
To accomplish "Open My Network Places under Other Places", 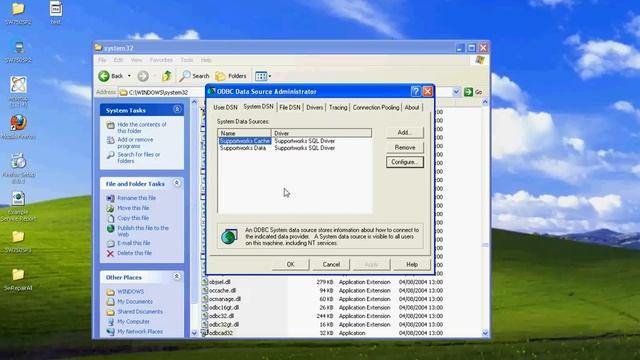I will click(140, 331).
